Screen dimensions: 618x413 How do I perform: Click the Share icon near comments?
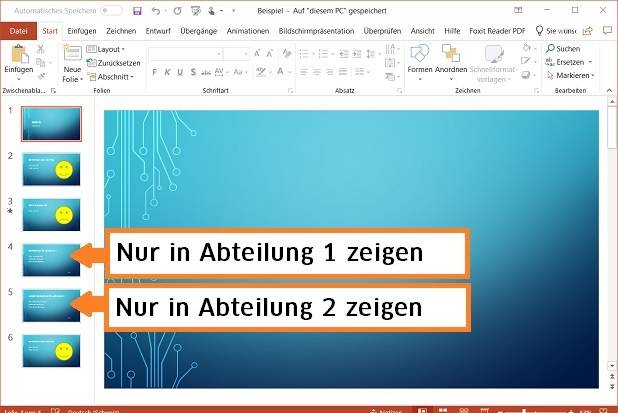click(588, 31)
